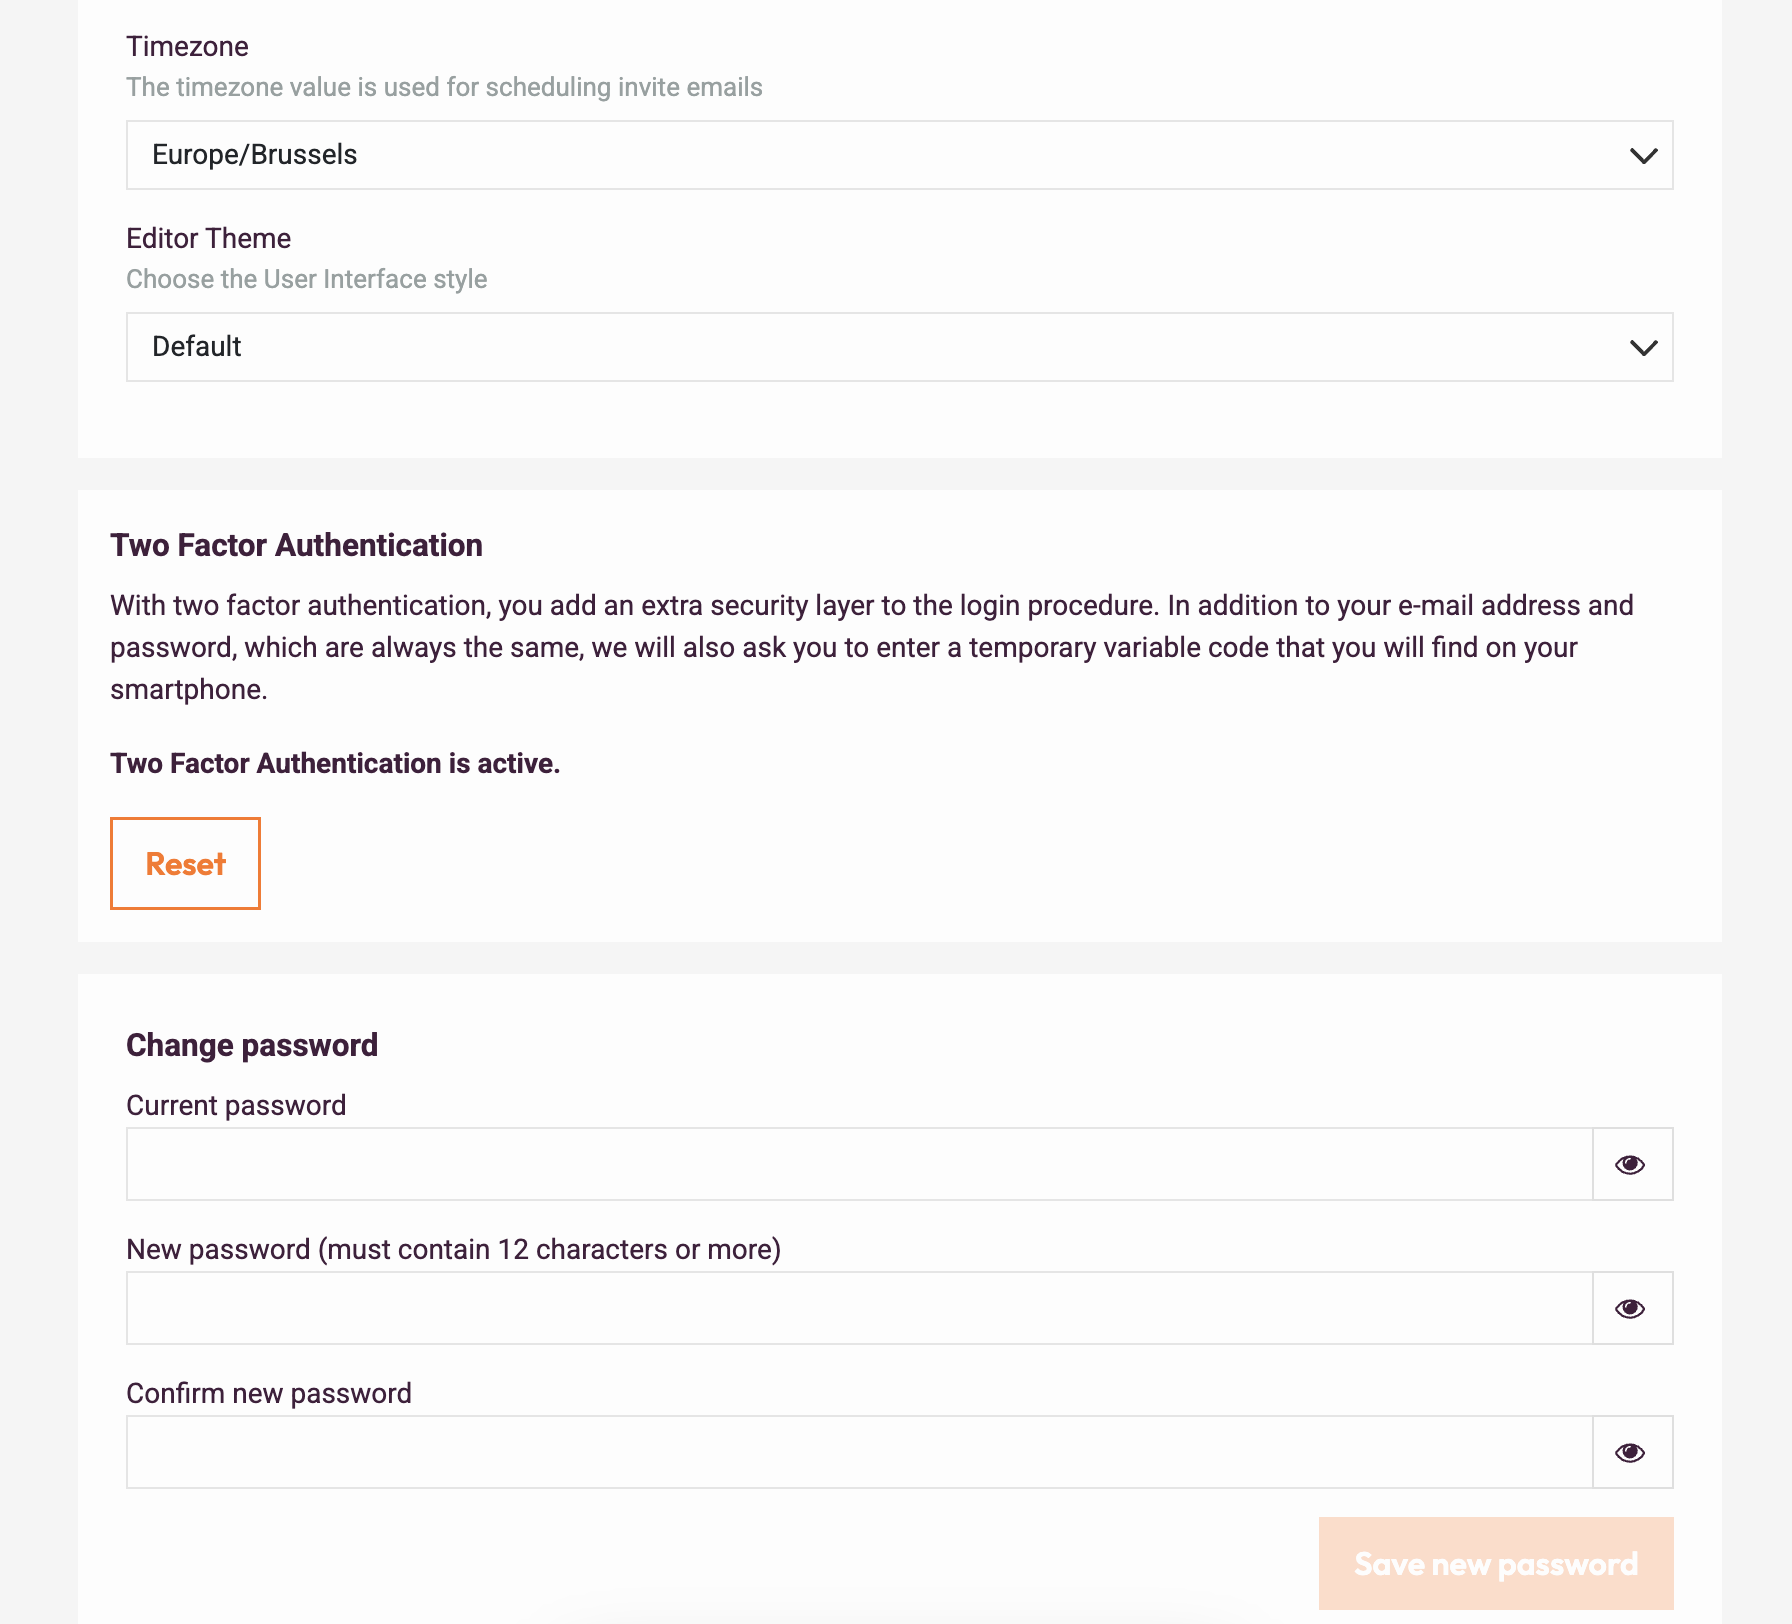Screen dimensions: 1792x1624
Task: Click the Confirm new password label
Action: [269, 1393]
